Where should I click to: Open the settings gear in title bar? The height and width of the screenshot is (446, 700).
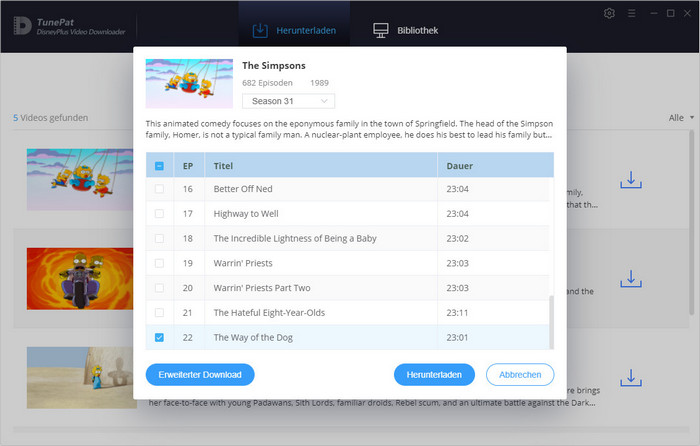pos(609,13)
